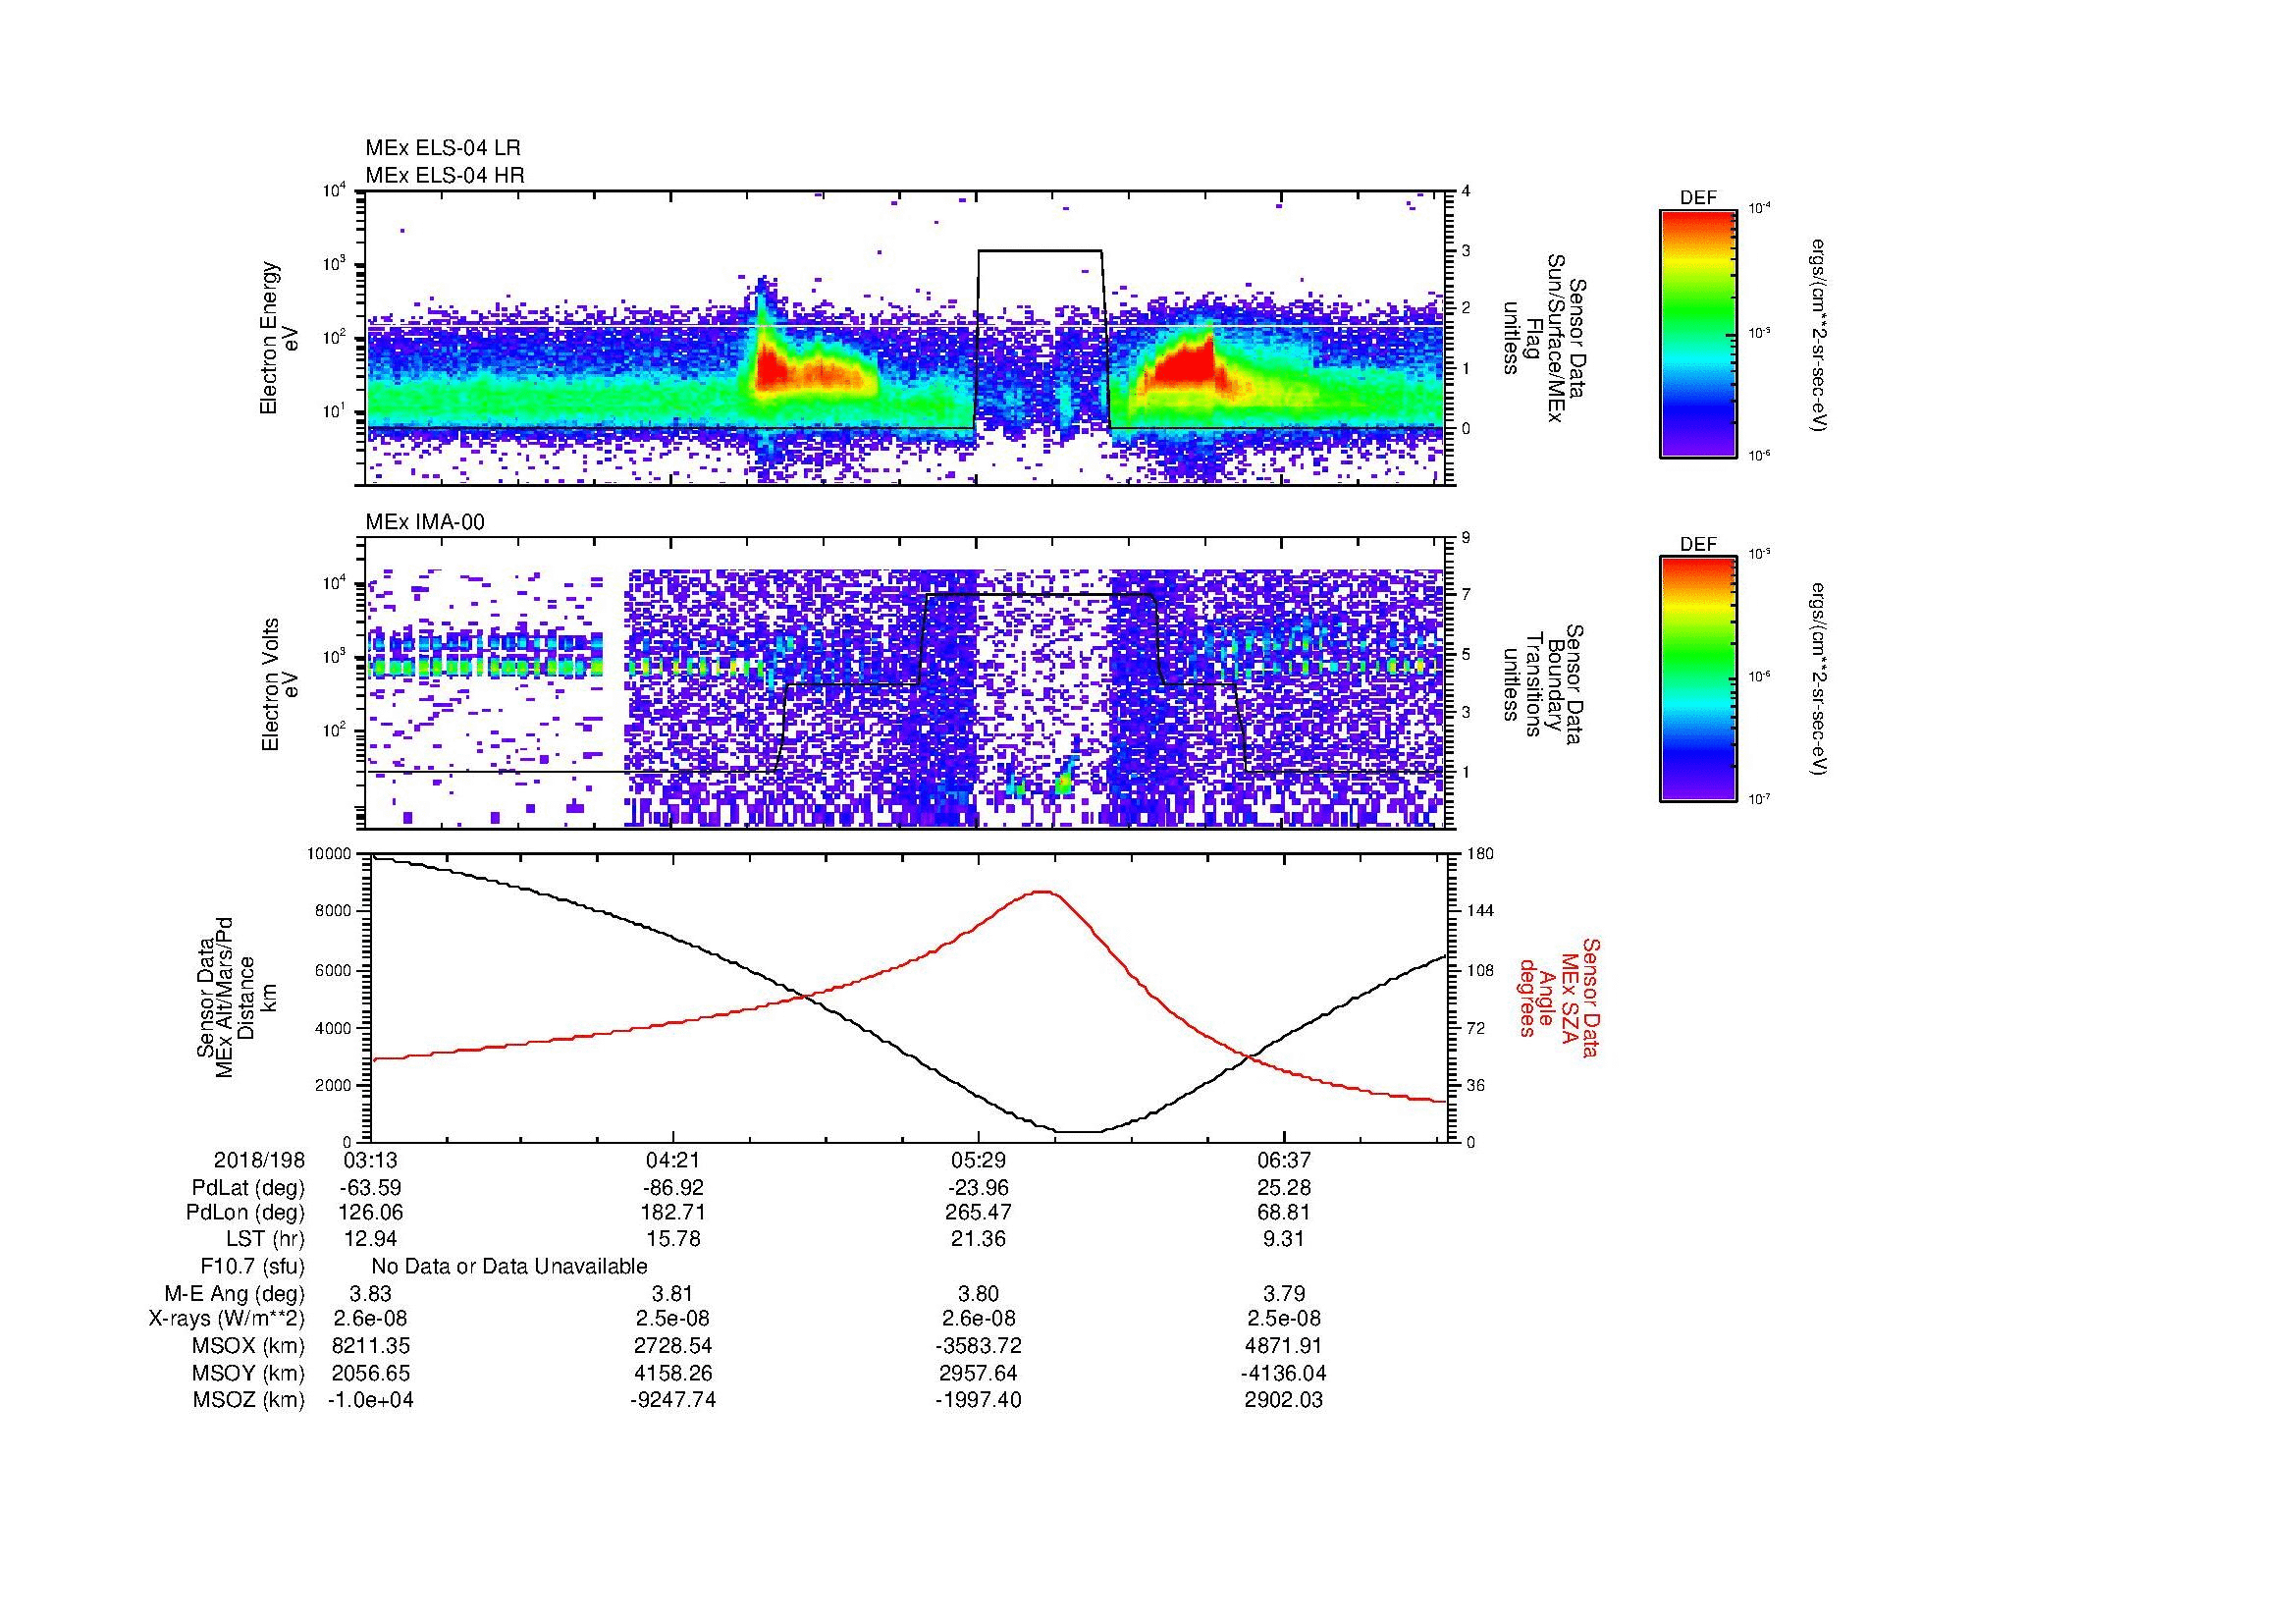Image resolution: width=2296 pixels, height=1623 pixels.
Task: Click the '05:29' time tick label
Action: [x=978, y=1160]
